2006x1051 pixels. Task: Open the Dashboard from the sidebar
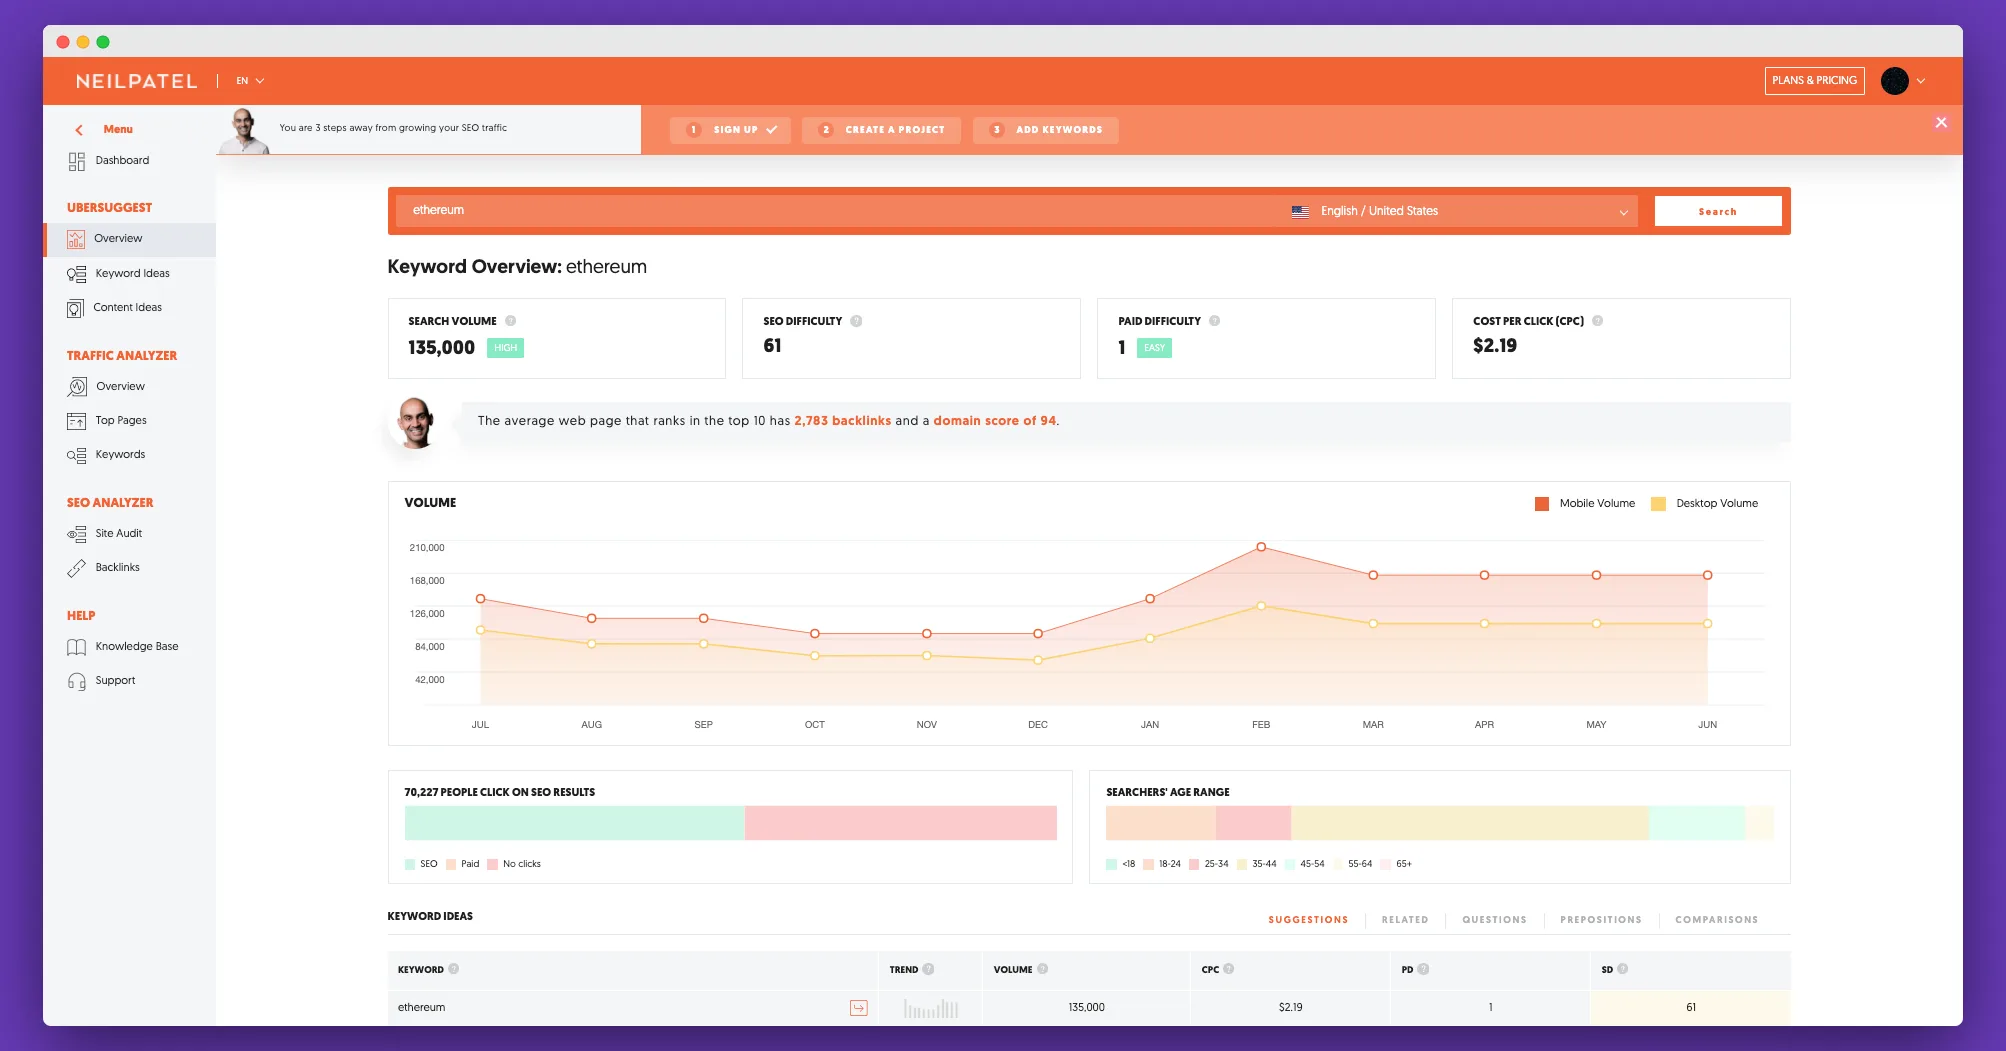(x=121, y=160)
